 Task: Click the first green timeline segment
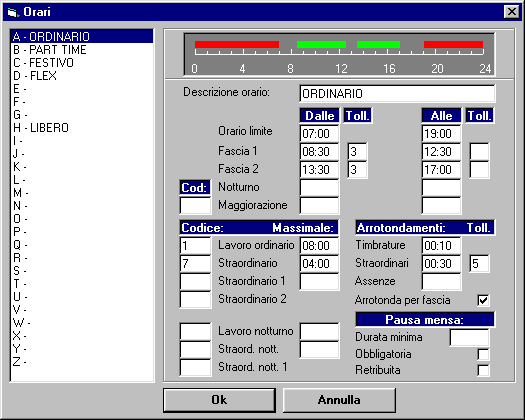pos(321,44)
